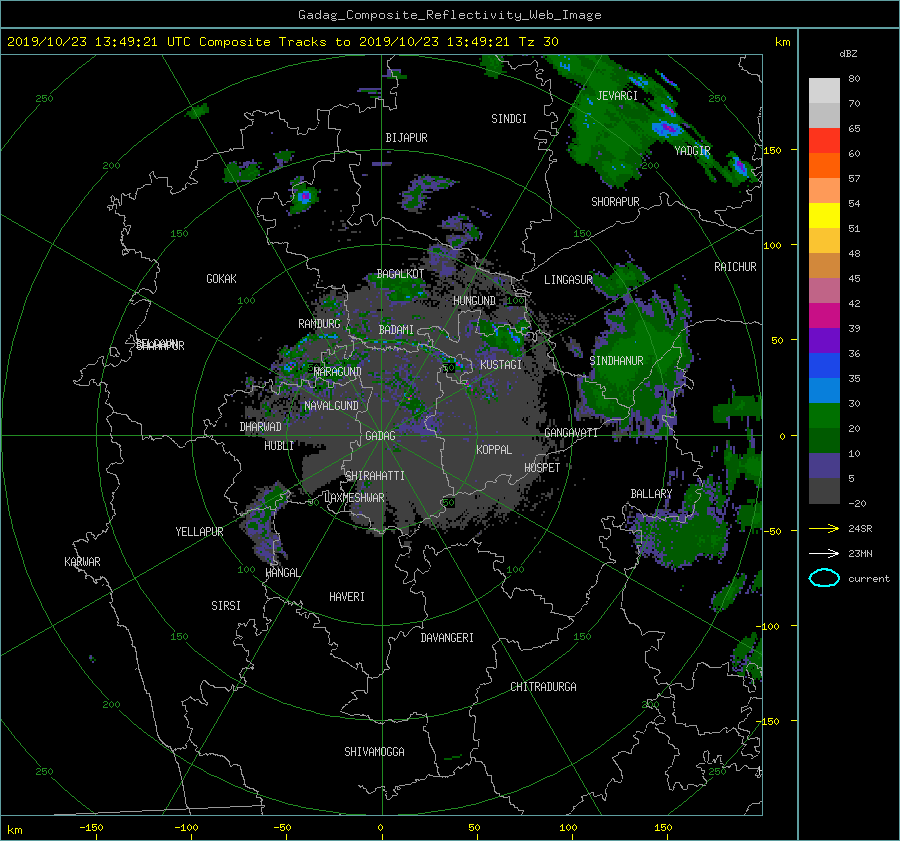Select the NARAGUND city label
900x841 pixels.
pos(338,371)
